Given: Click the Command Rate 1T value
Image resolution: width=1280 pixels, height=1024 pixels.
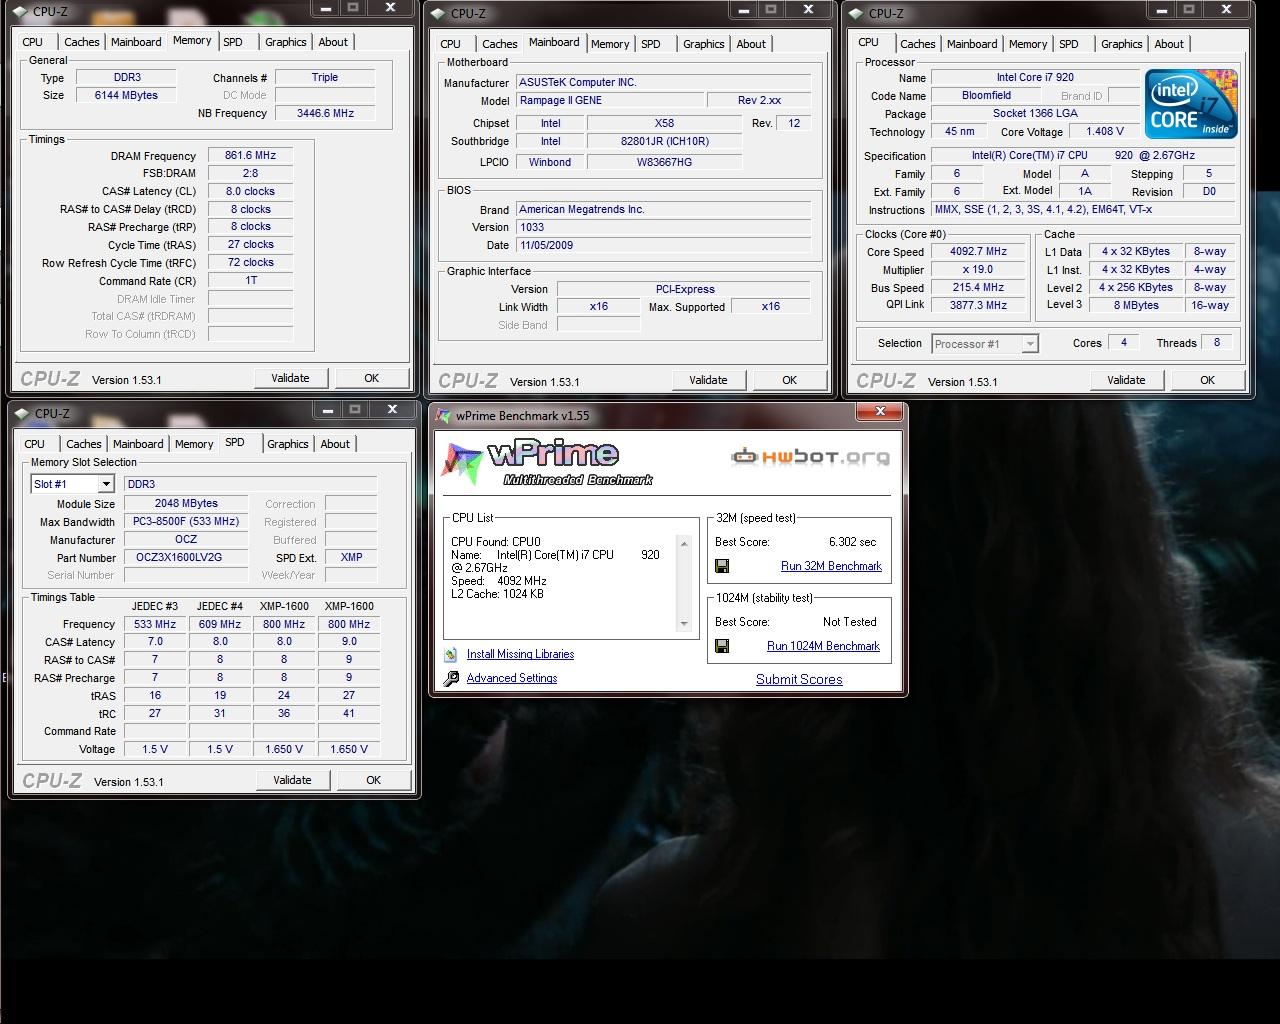Looking at the screenshot, I should [250, 280].
